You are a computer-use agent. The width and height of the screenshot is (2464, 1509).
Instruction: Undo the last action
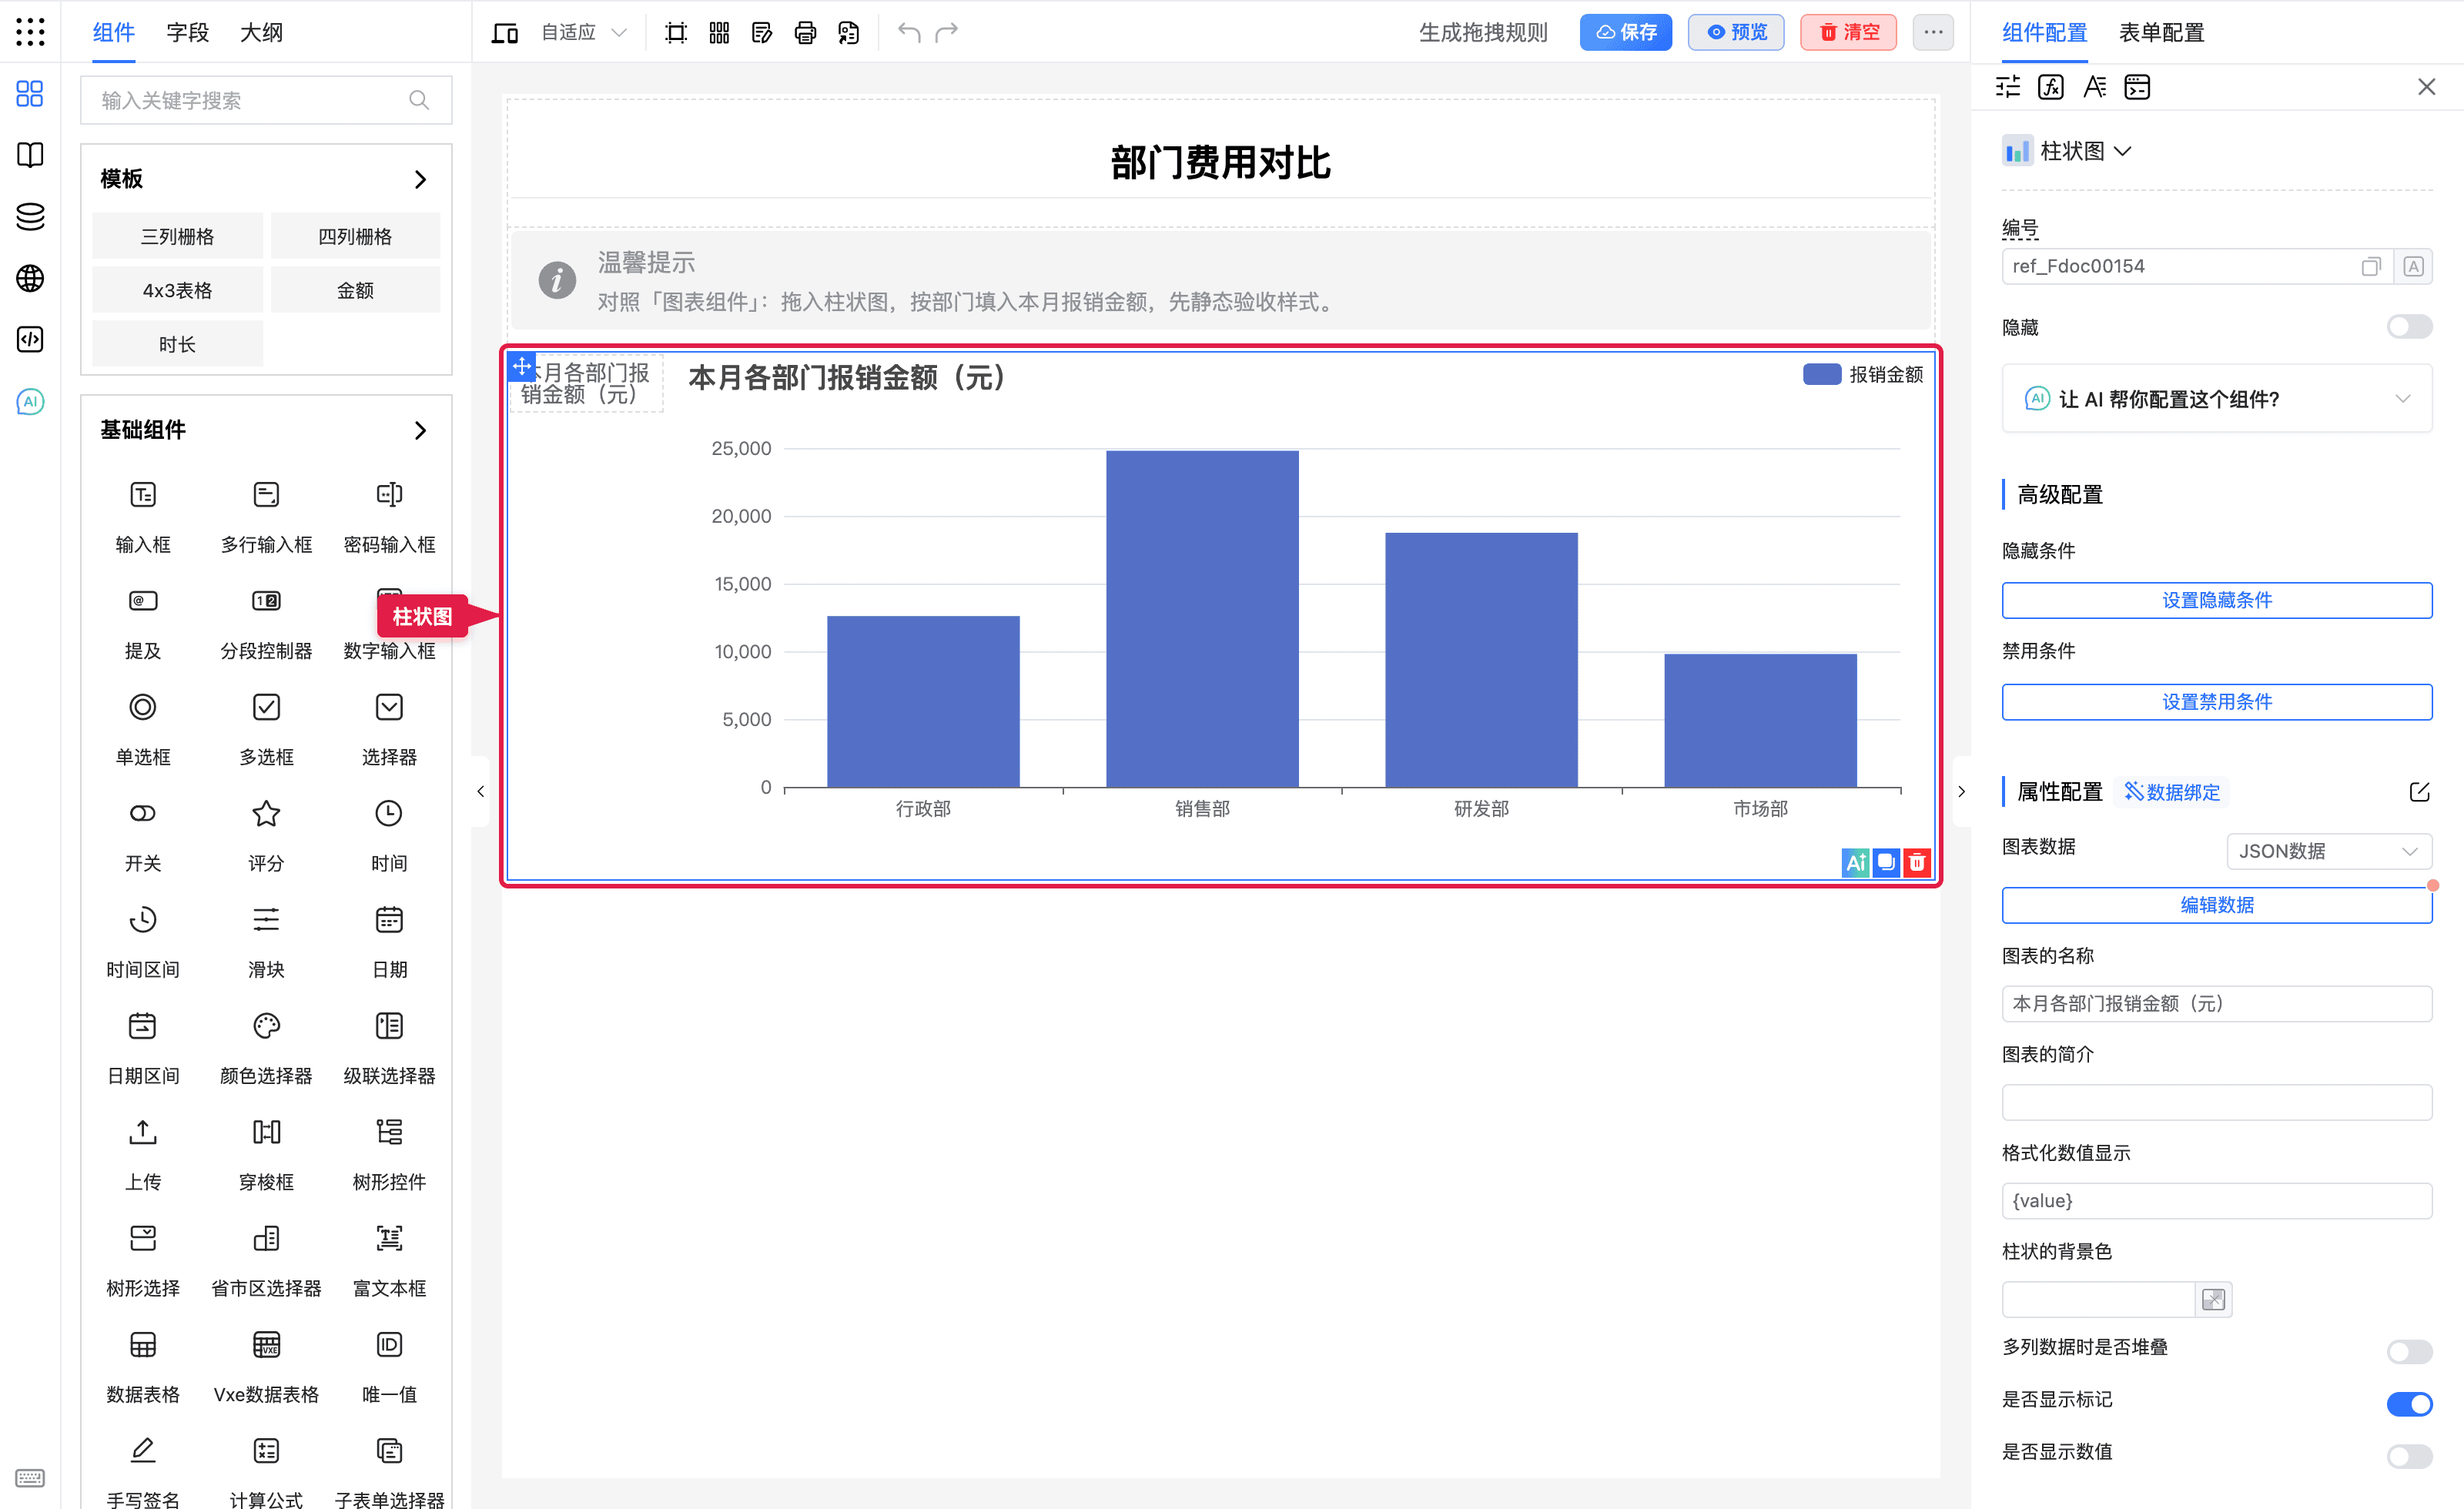click(908, 33)
